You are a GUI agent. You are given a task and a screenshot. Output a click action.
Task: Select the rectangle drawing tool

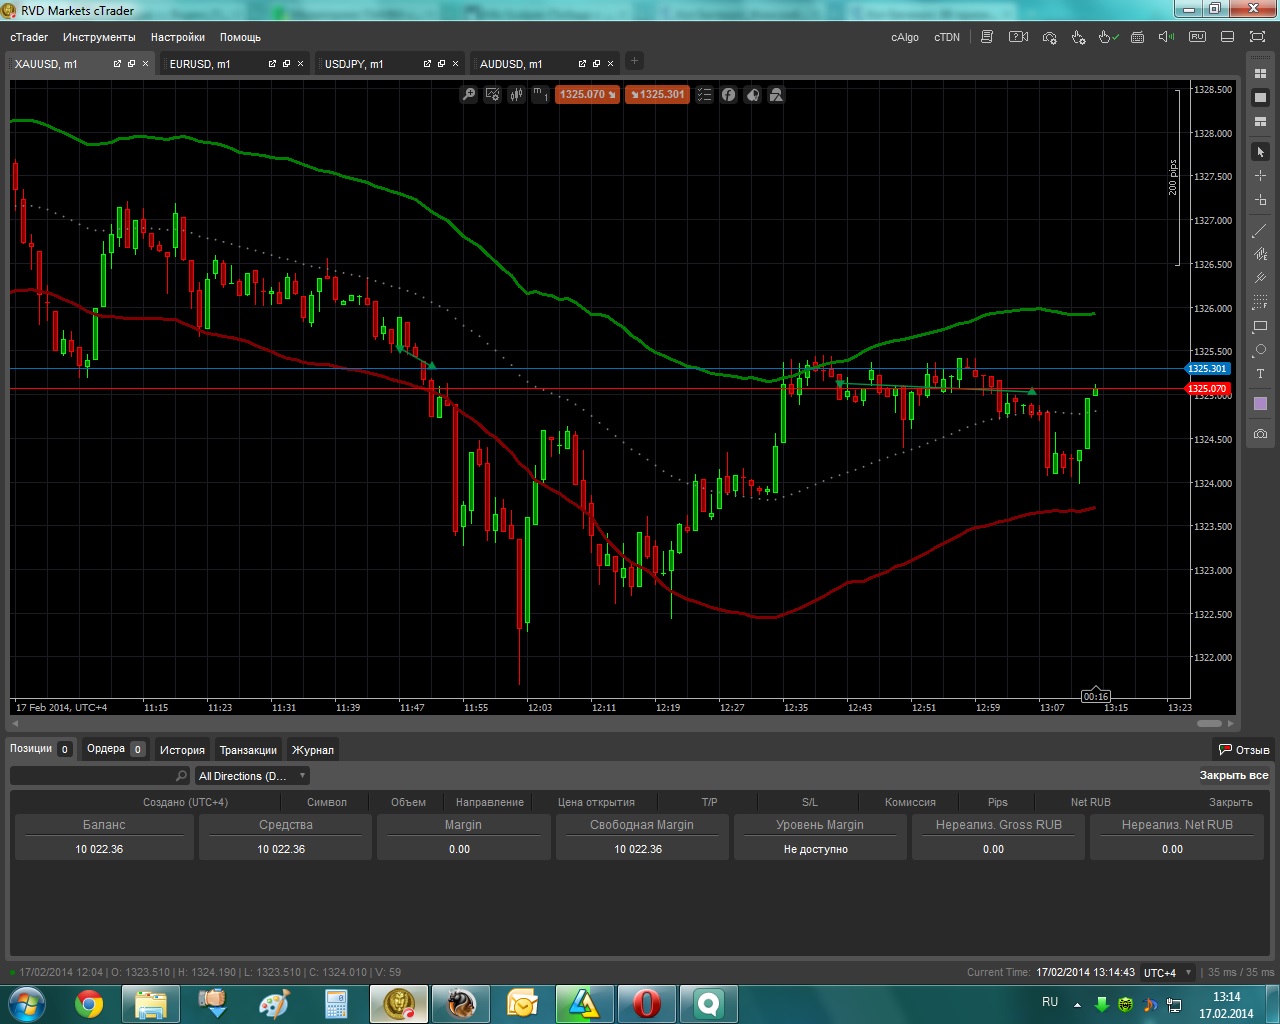[1260, 326]
